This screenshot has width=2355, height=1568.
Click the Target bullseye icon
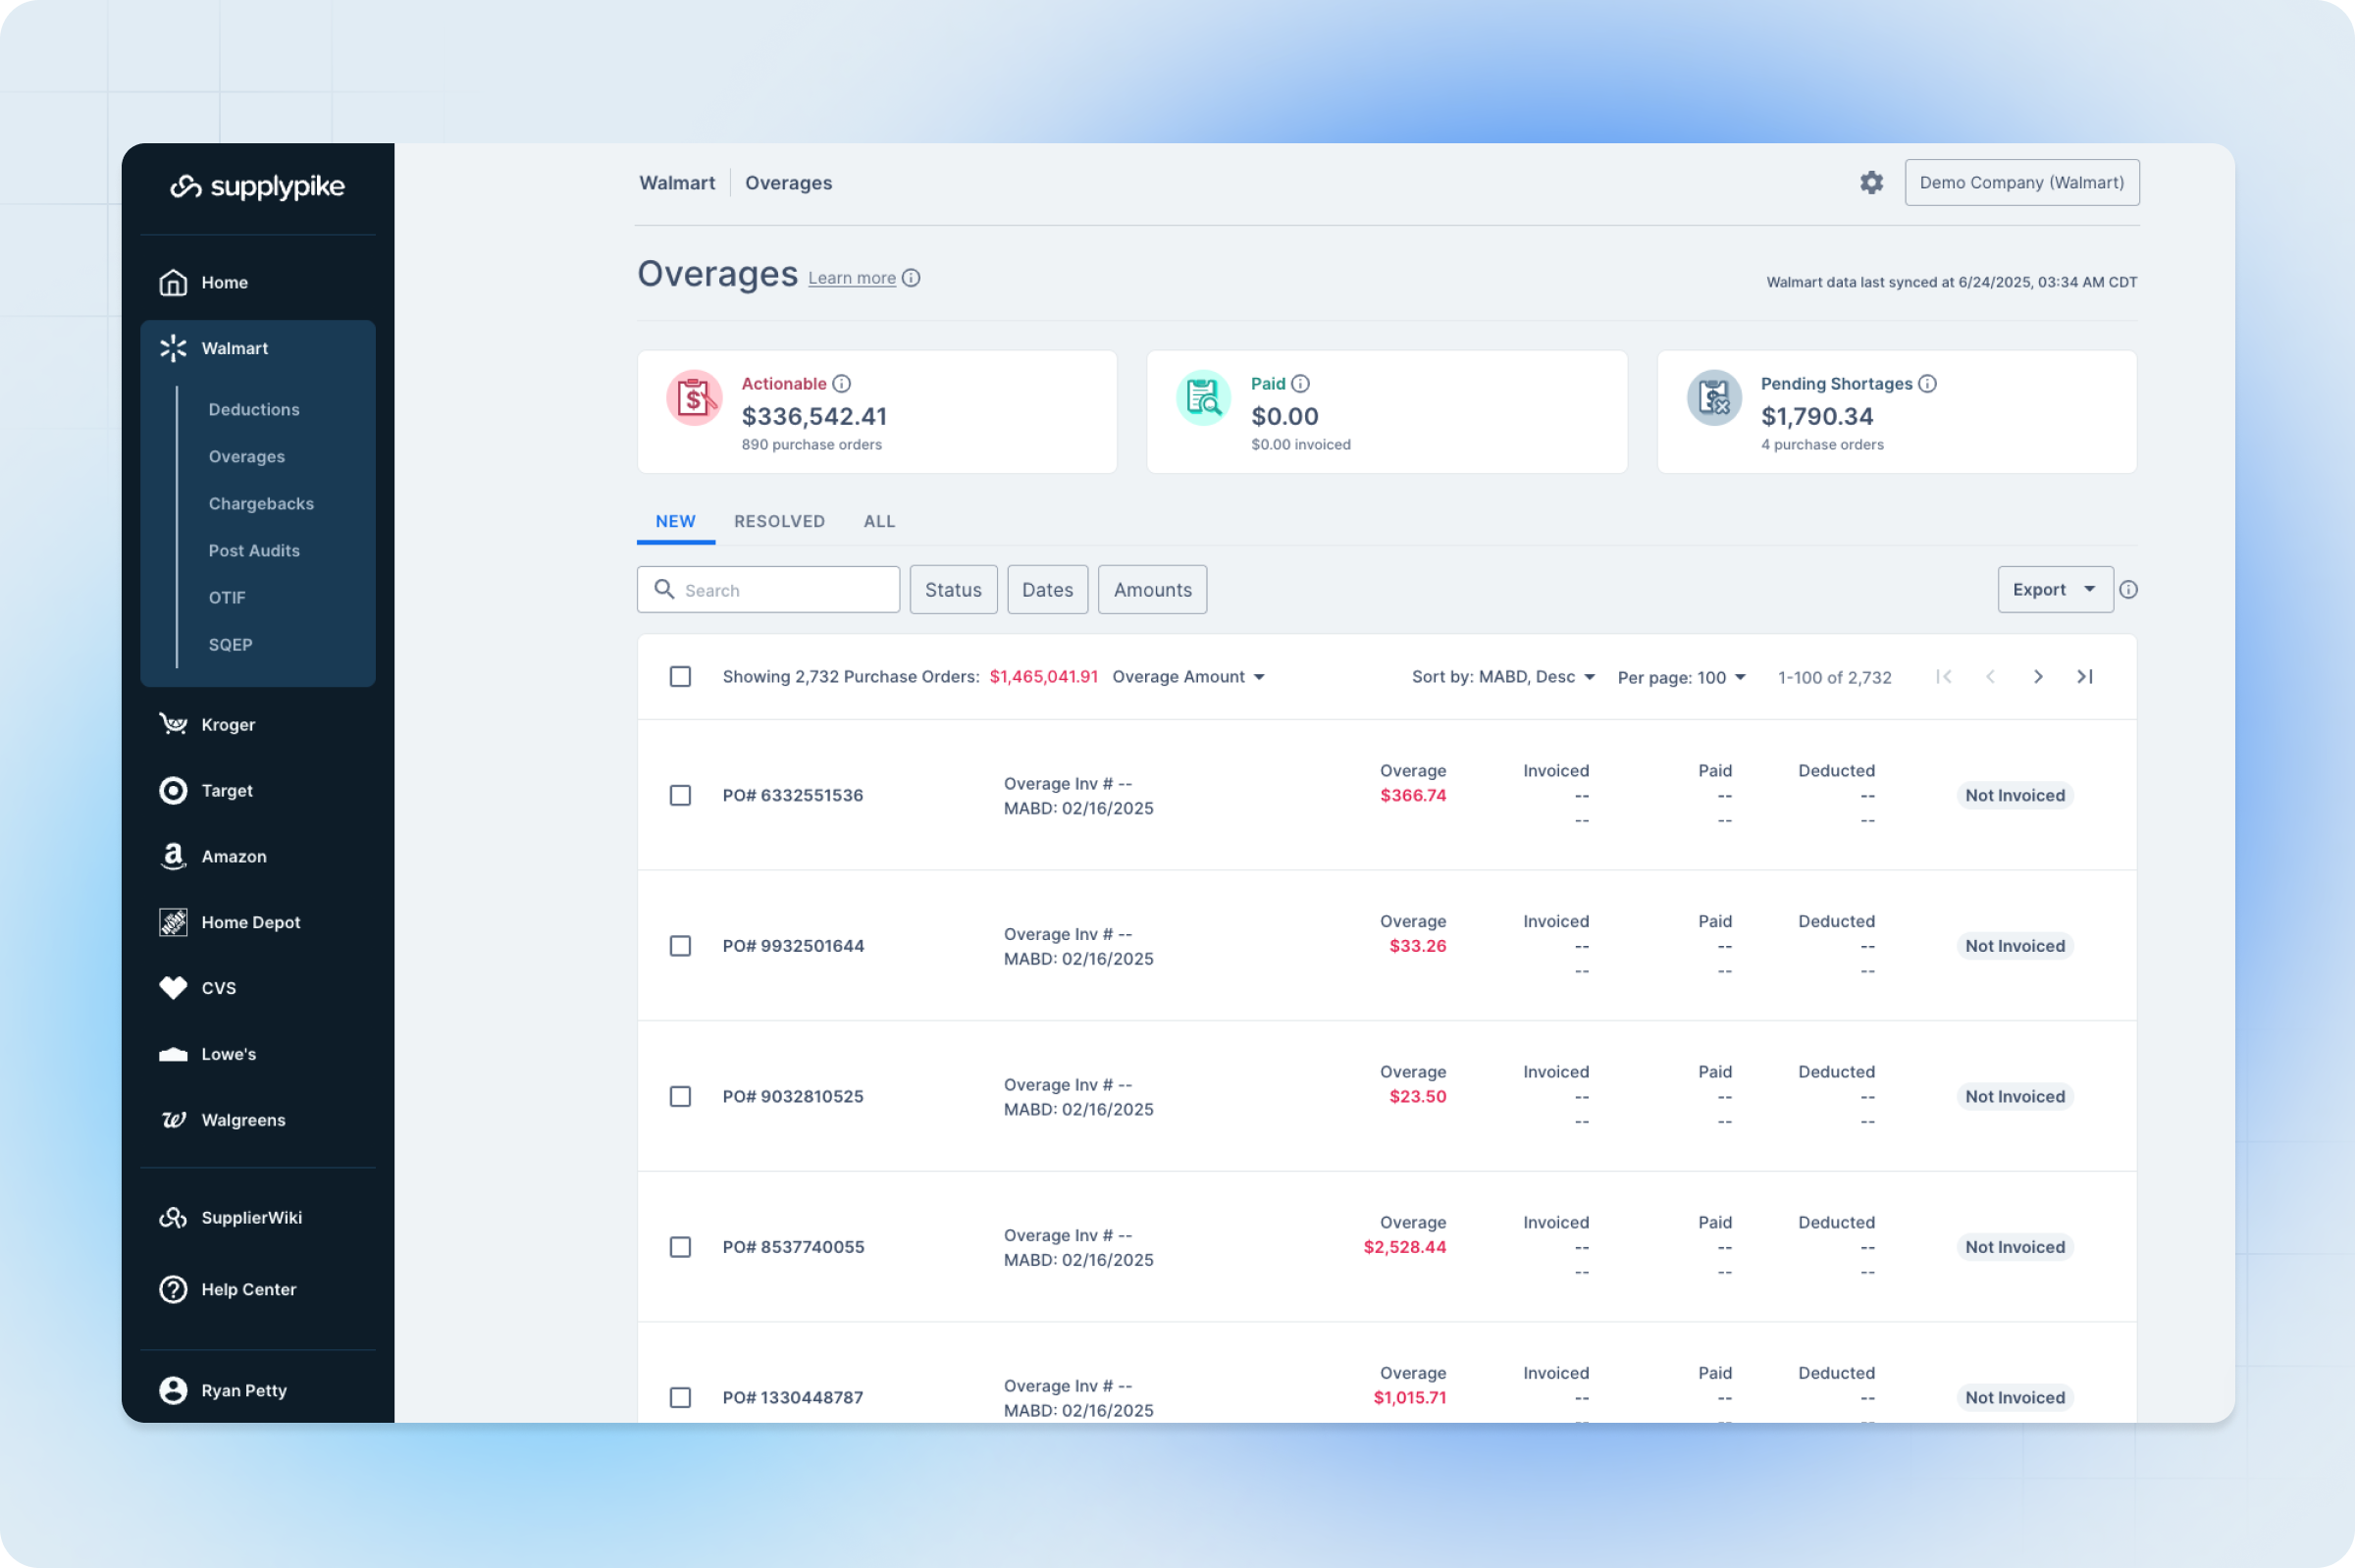click(x=173, y=791)
